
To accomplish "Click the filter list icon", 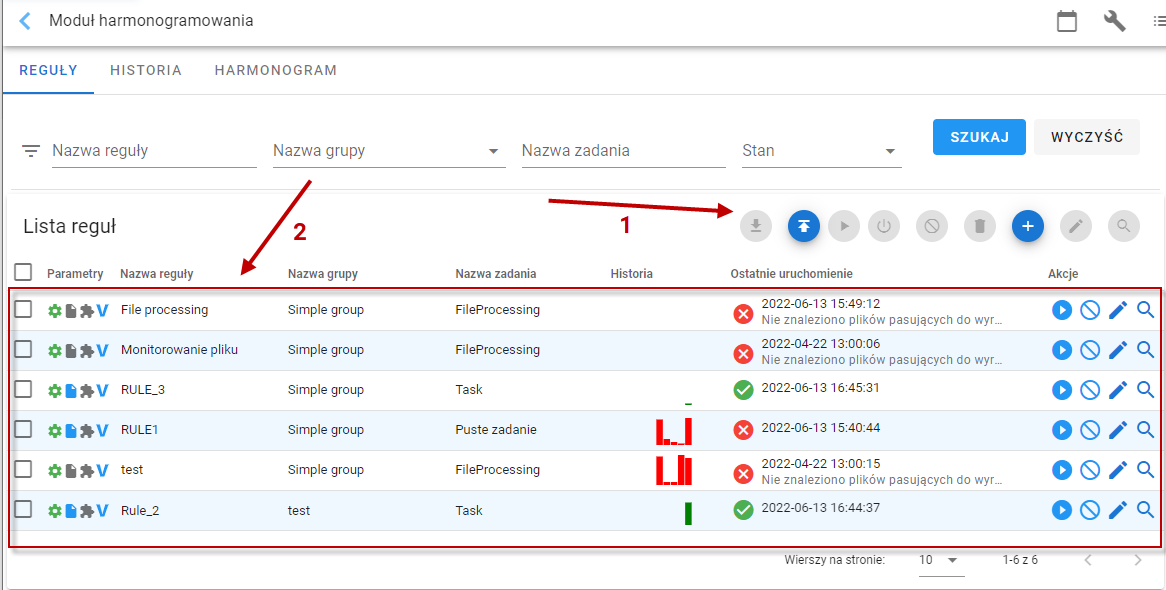I will pyautogui.click(x=30, y=151).
